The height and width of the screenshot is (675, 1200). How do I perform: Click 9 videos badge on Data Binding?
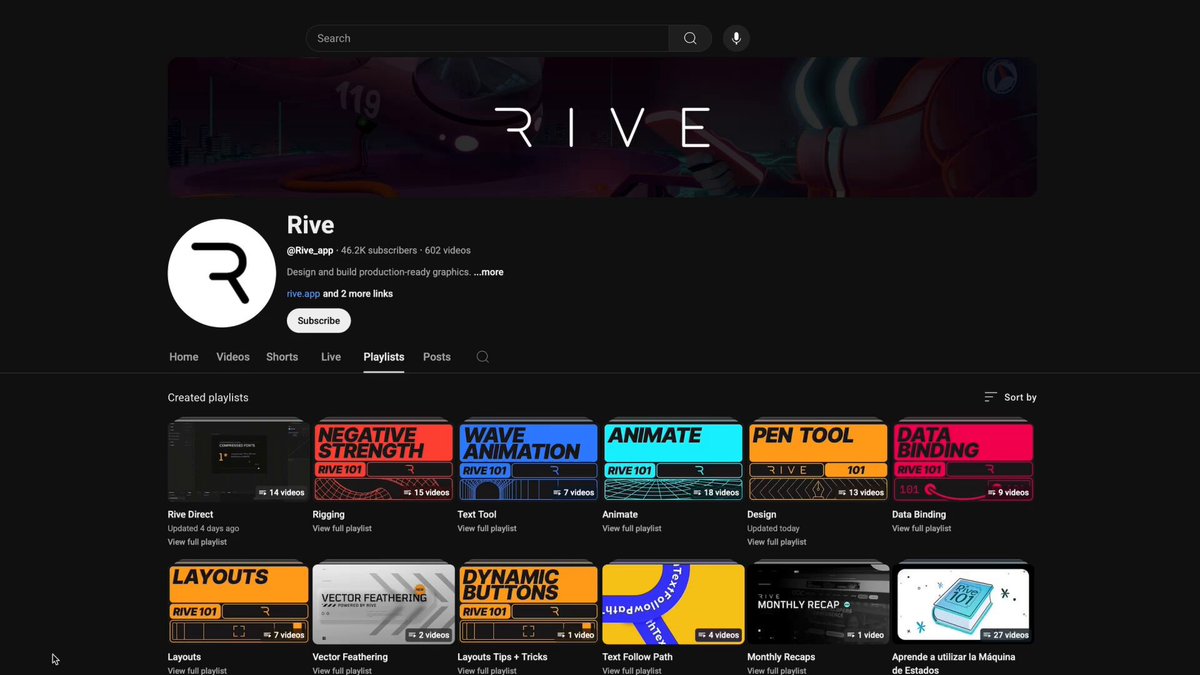pyautogui.click(x=1009, y=492)
